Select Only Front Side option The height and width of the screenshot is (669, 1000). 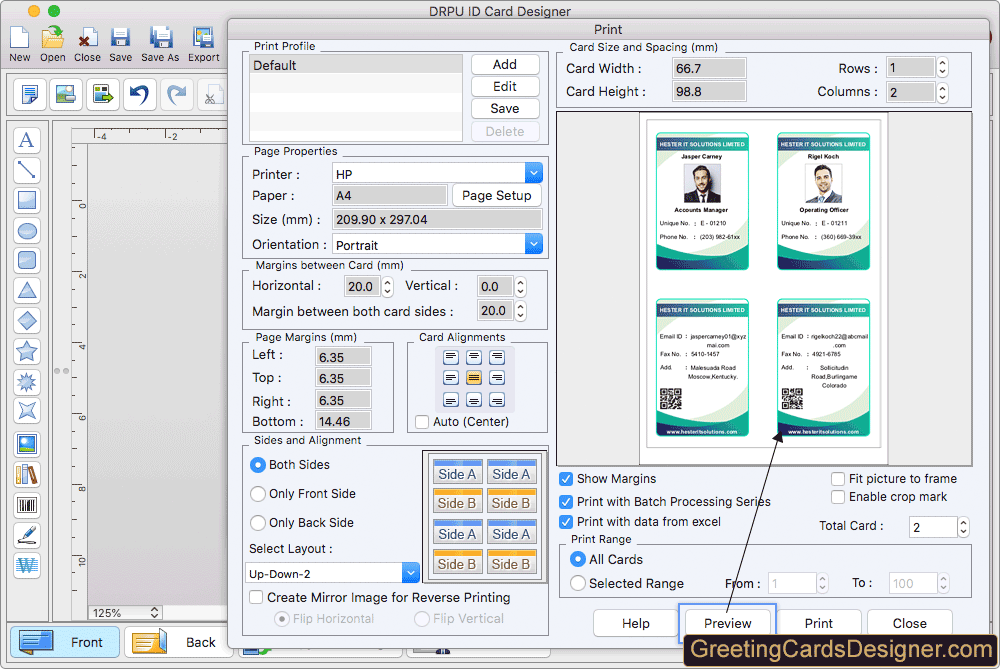tap(258, 494)
